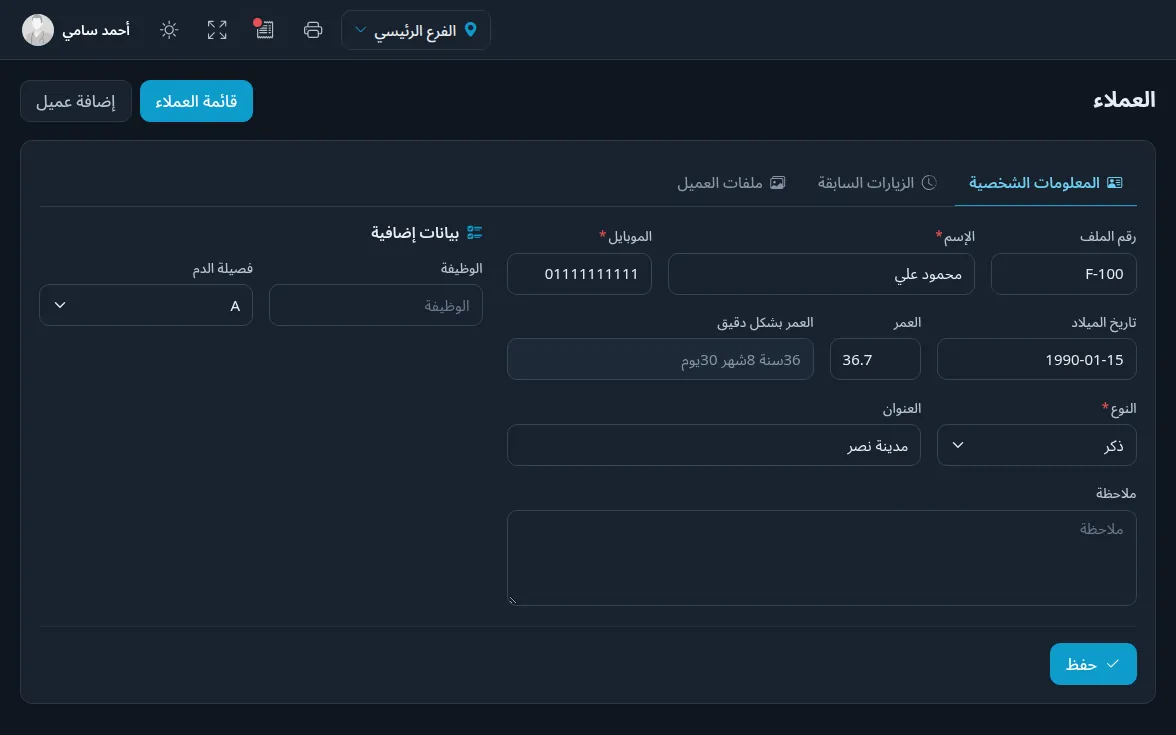The image size is (1176, 735).
Task: Click the clock icon on the الزيارات السابقة tab
Action: [928, 183]
